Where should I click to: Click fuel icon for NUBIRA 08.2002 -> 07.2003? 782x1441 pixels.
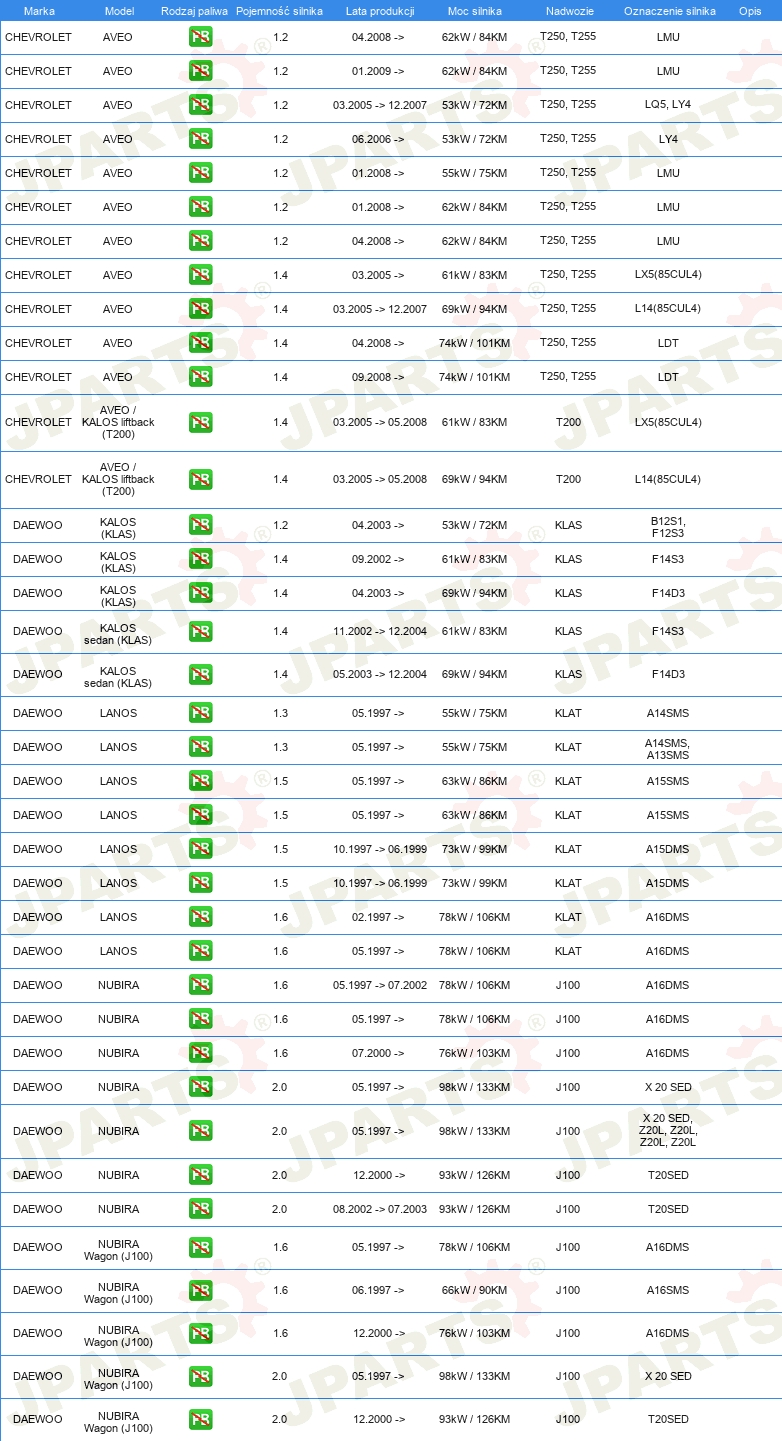point(200,1209)
